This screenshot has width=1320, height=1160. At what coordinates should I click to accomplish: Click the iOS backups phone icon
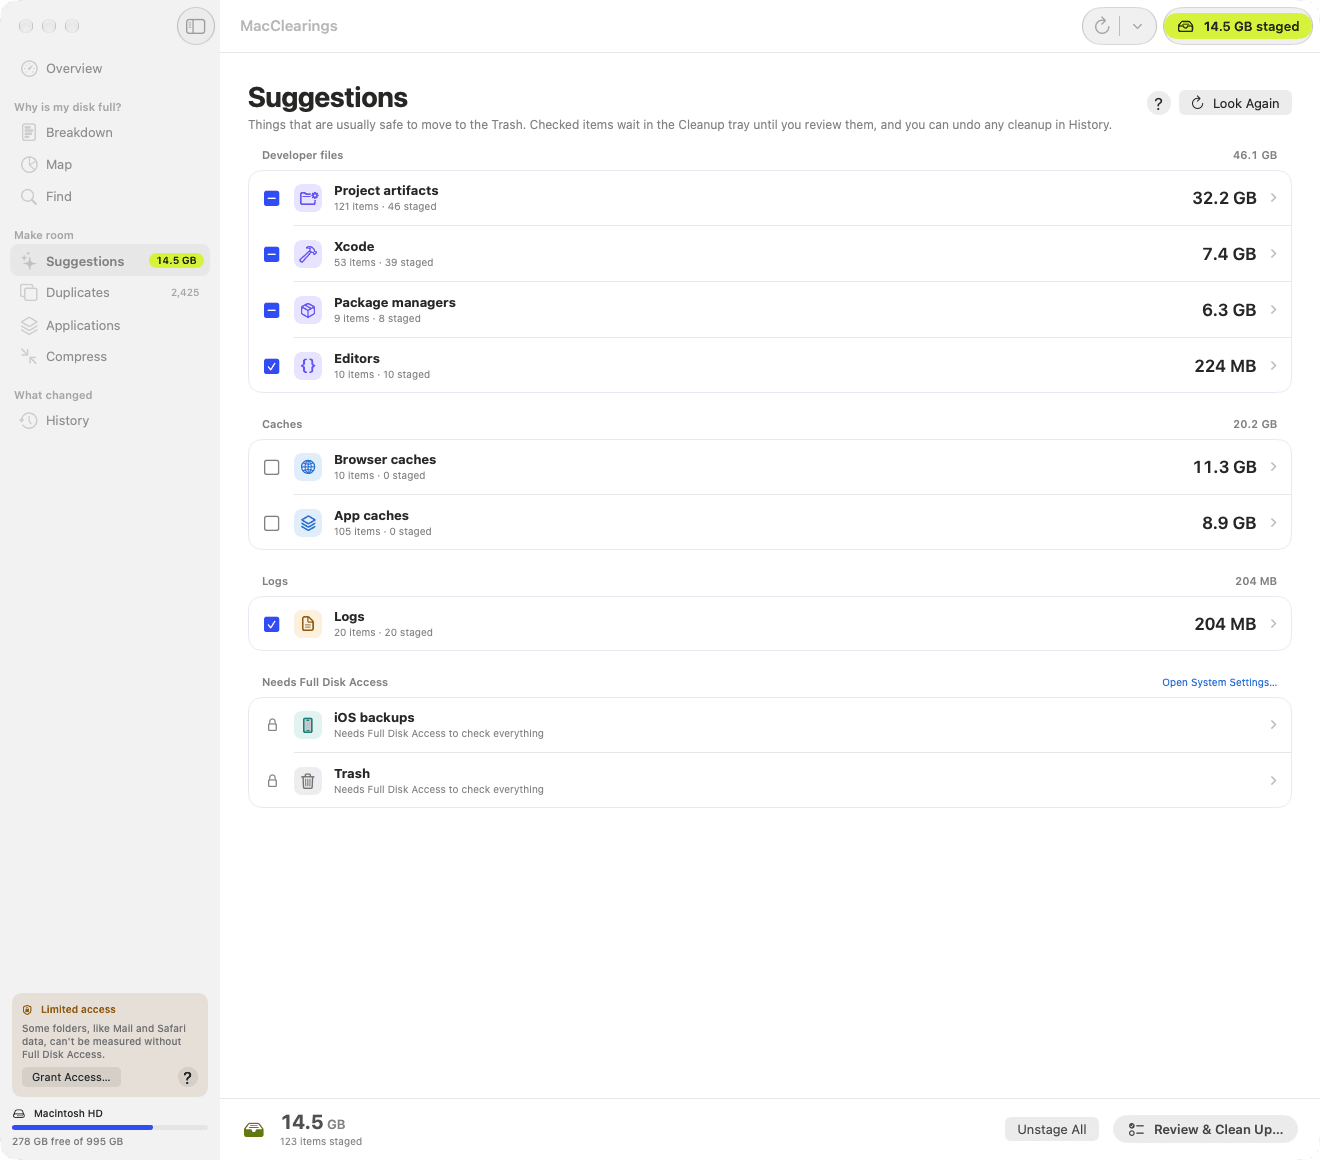(x=308, y=725)
